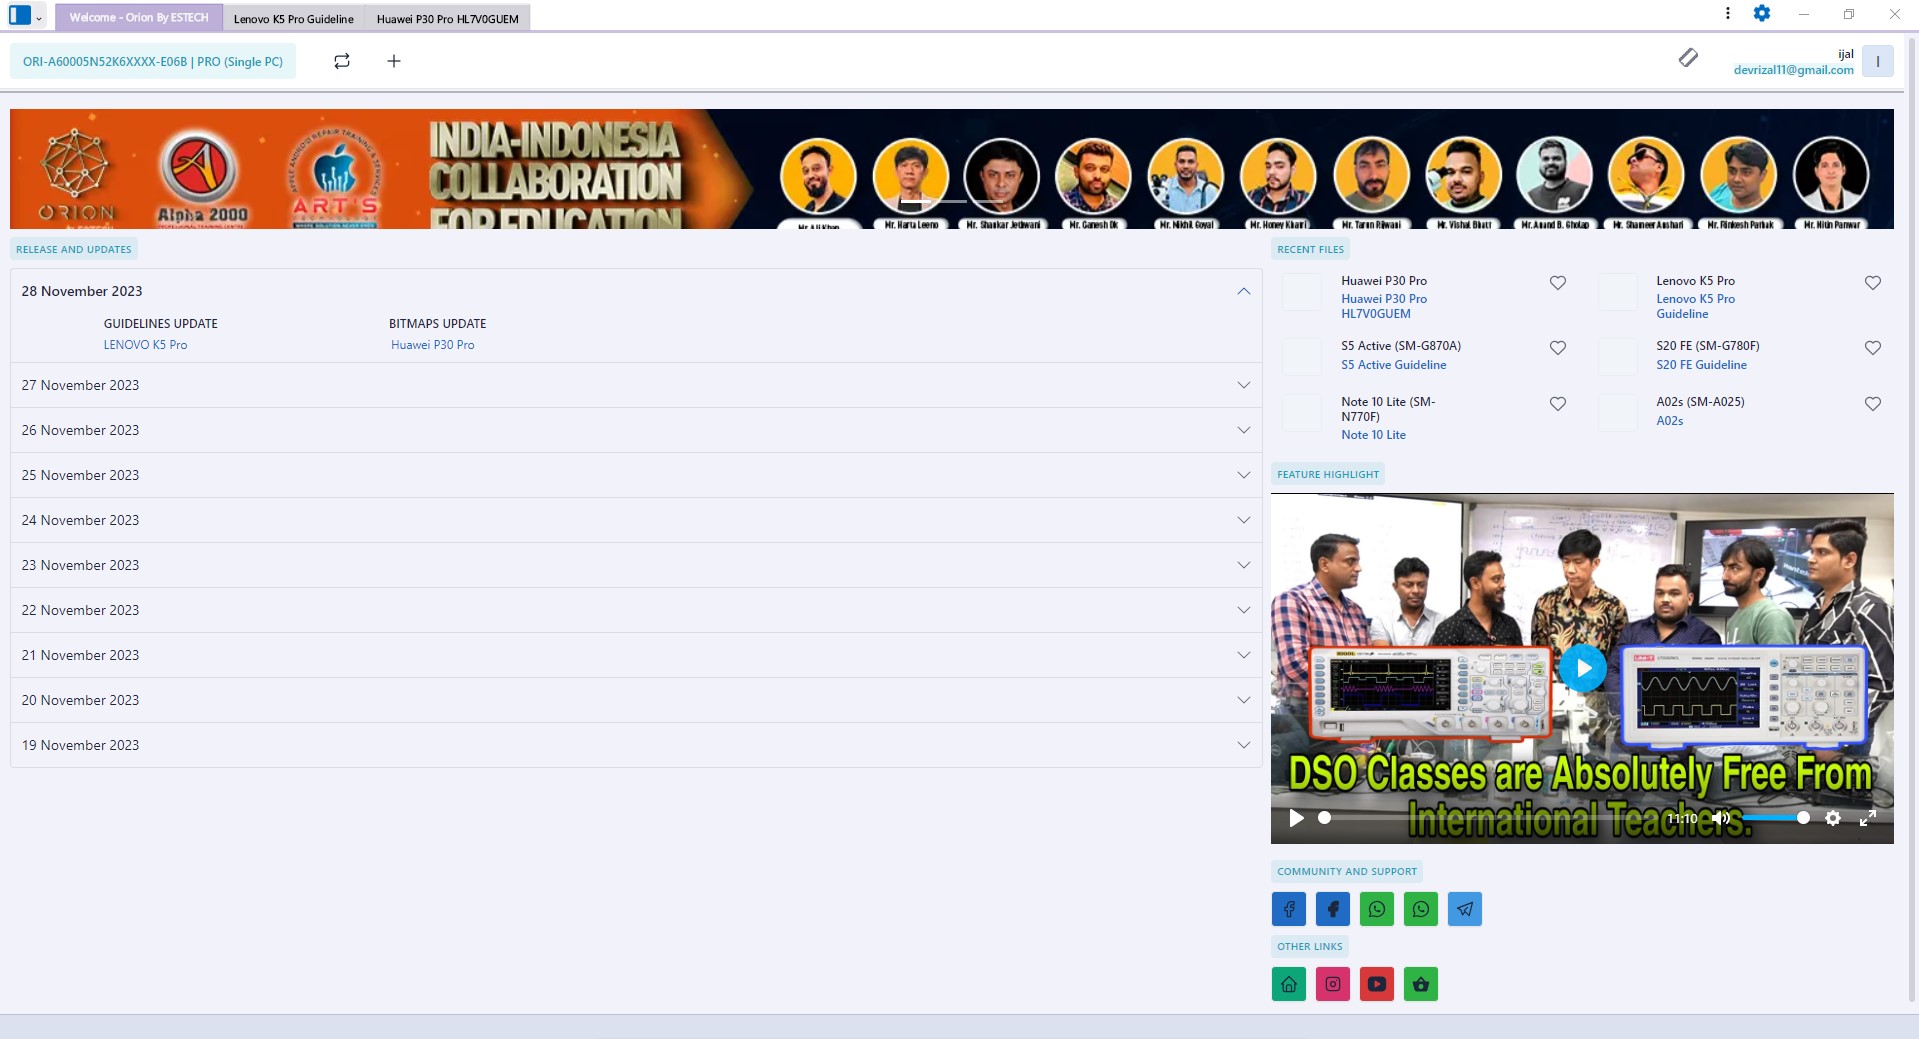The height and width of the screenshot is (1039, 1919).
Task: Click the FEATURE HIGHLIGHT section label
Action: click(x=1328, y=475)
